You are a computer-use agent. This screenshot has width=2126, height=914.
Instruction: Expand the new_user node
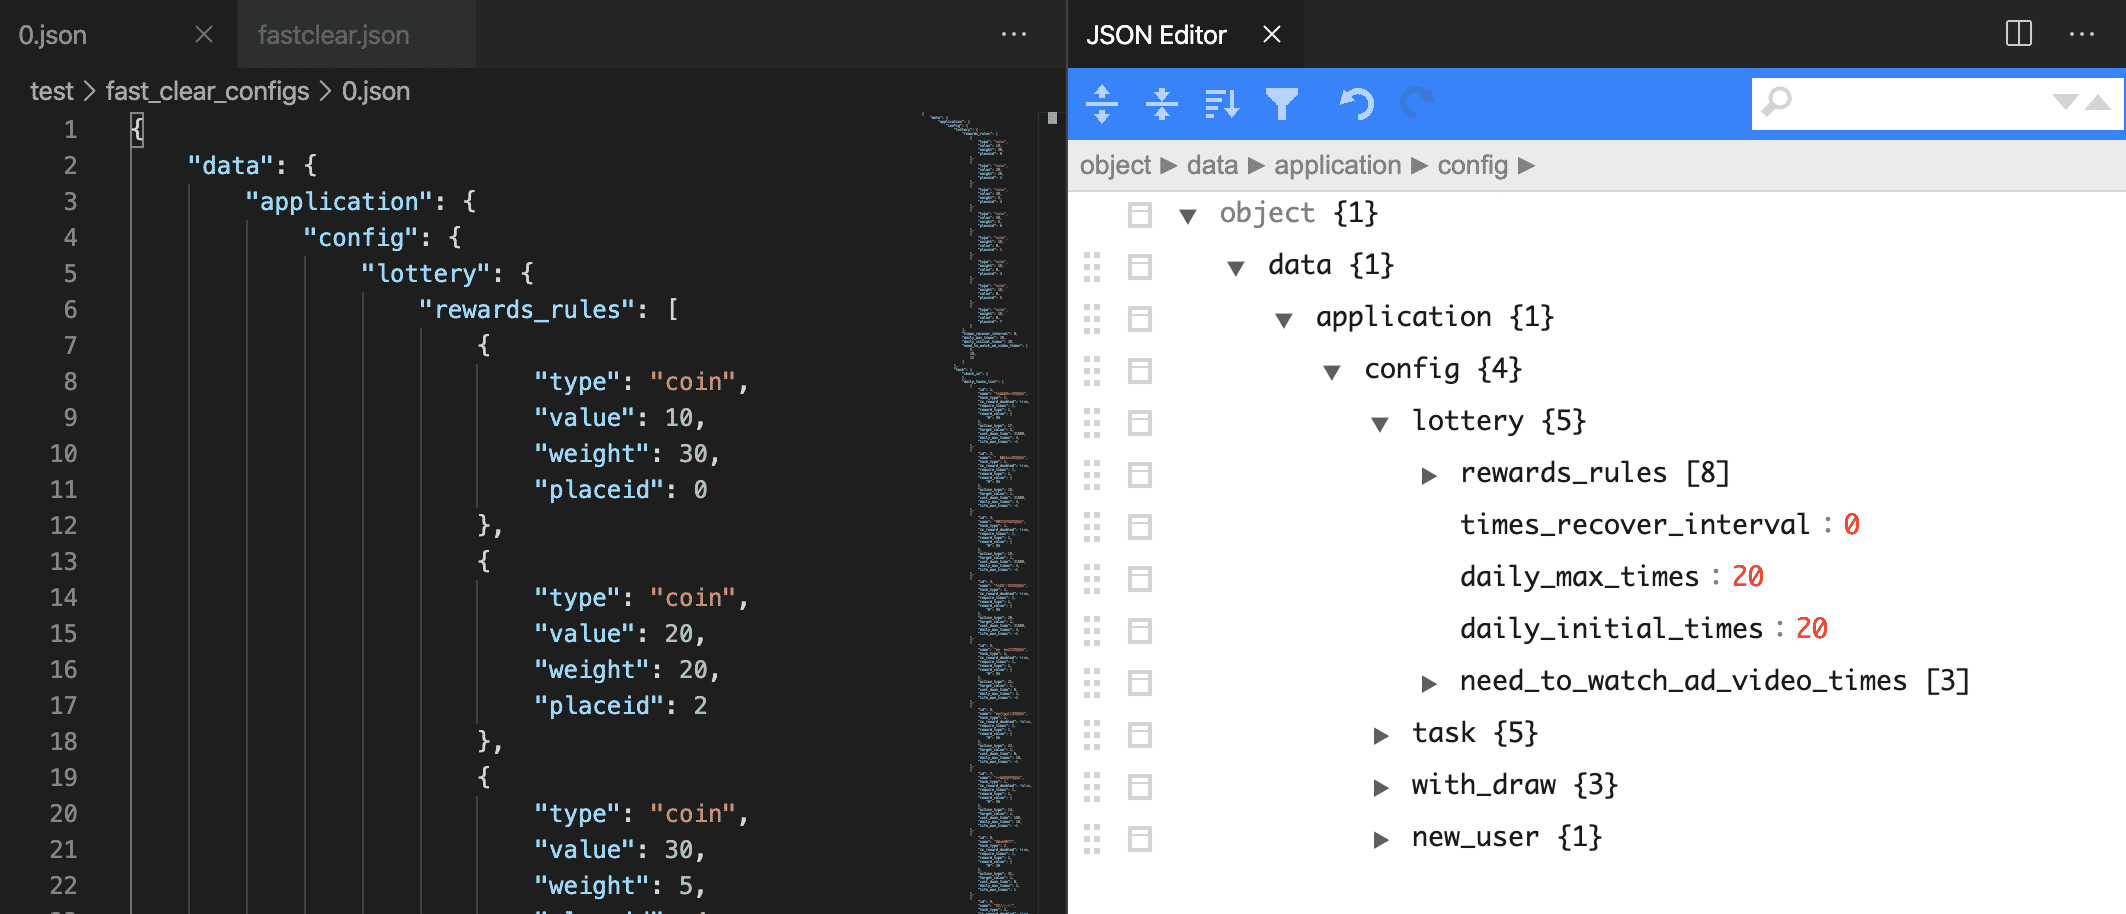pyautogui.click(x=1381, y=840)
